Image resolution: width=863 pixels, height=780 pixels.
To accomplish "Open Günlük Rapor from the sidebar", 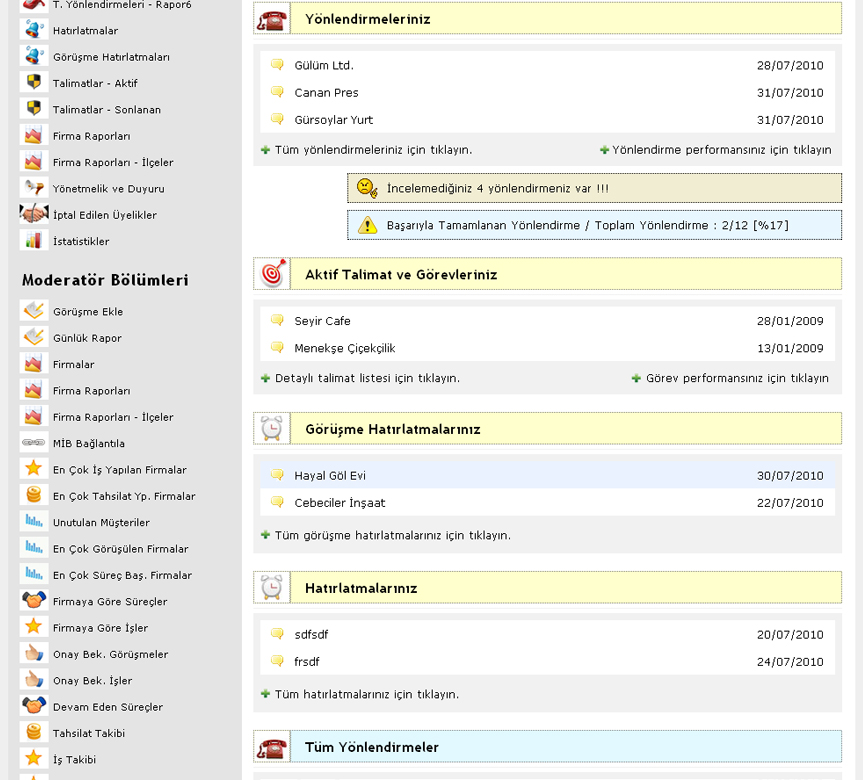I will (87, 338).
